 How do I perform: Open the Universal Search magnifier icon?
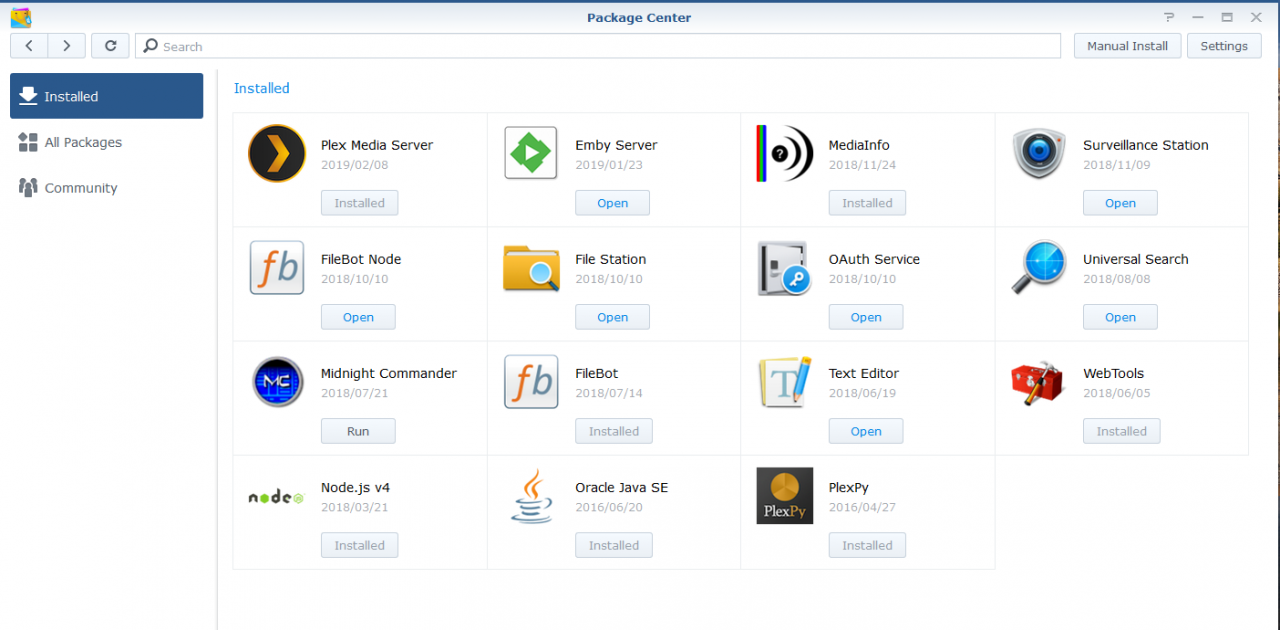[x=1038, y=267]
